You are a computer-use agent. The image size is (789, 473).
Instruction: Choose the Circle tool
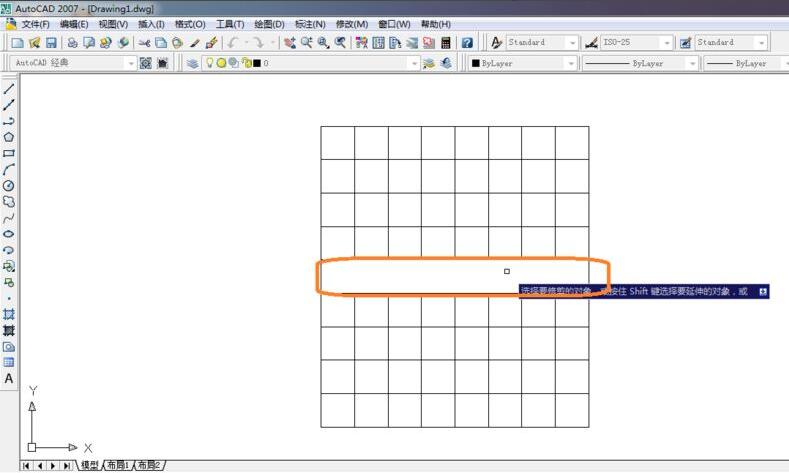9,185
